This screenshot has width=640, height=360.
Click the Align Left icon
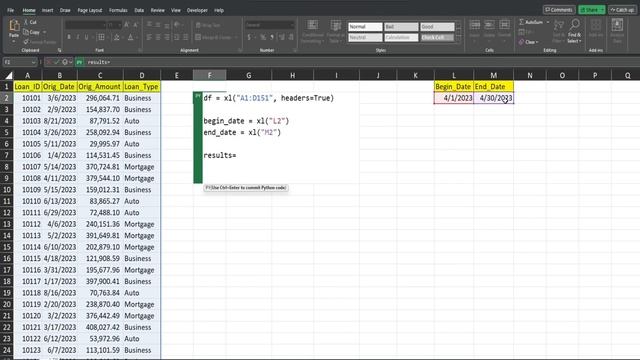(x=149, y=37)
